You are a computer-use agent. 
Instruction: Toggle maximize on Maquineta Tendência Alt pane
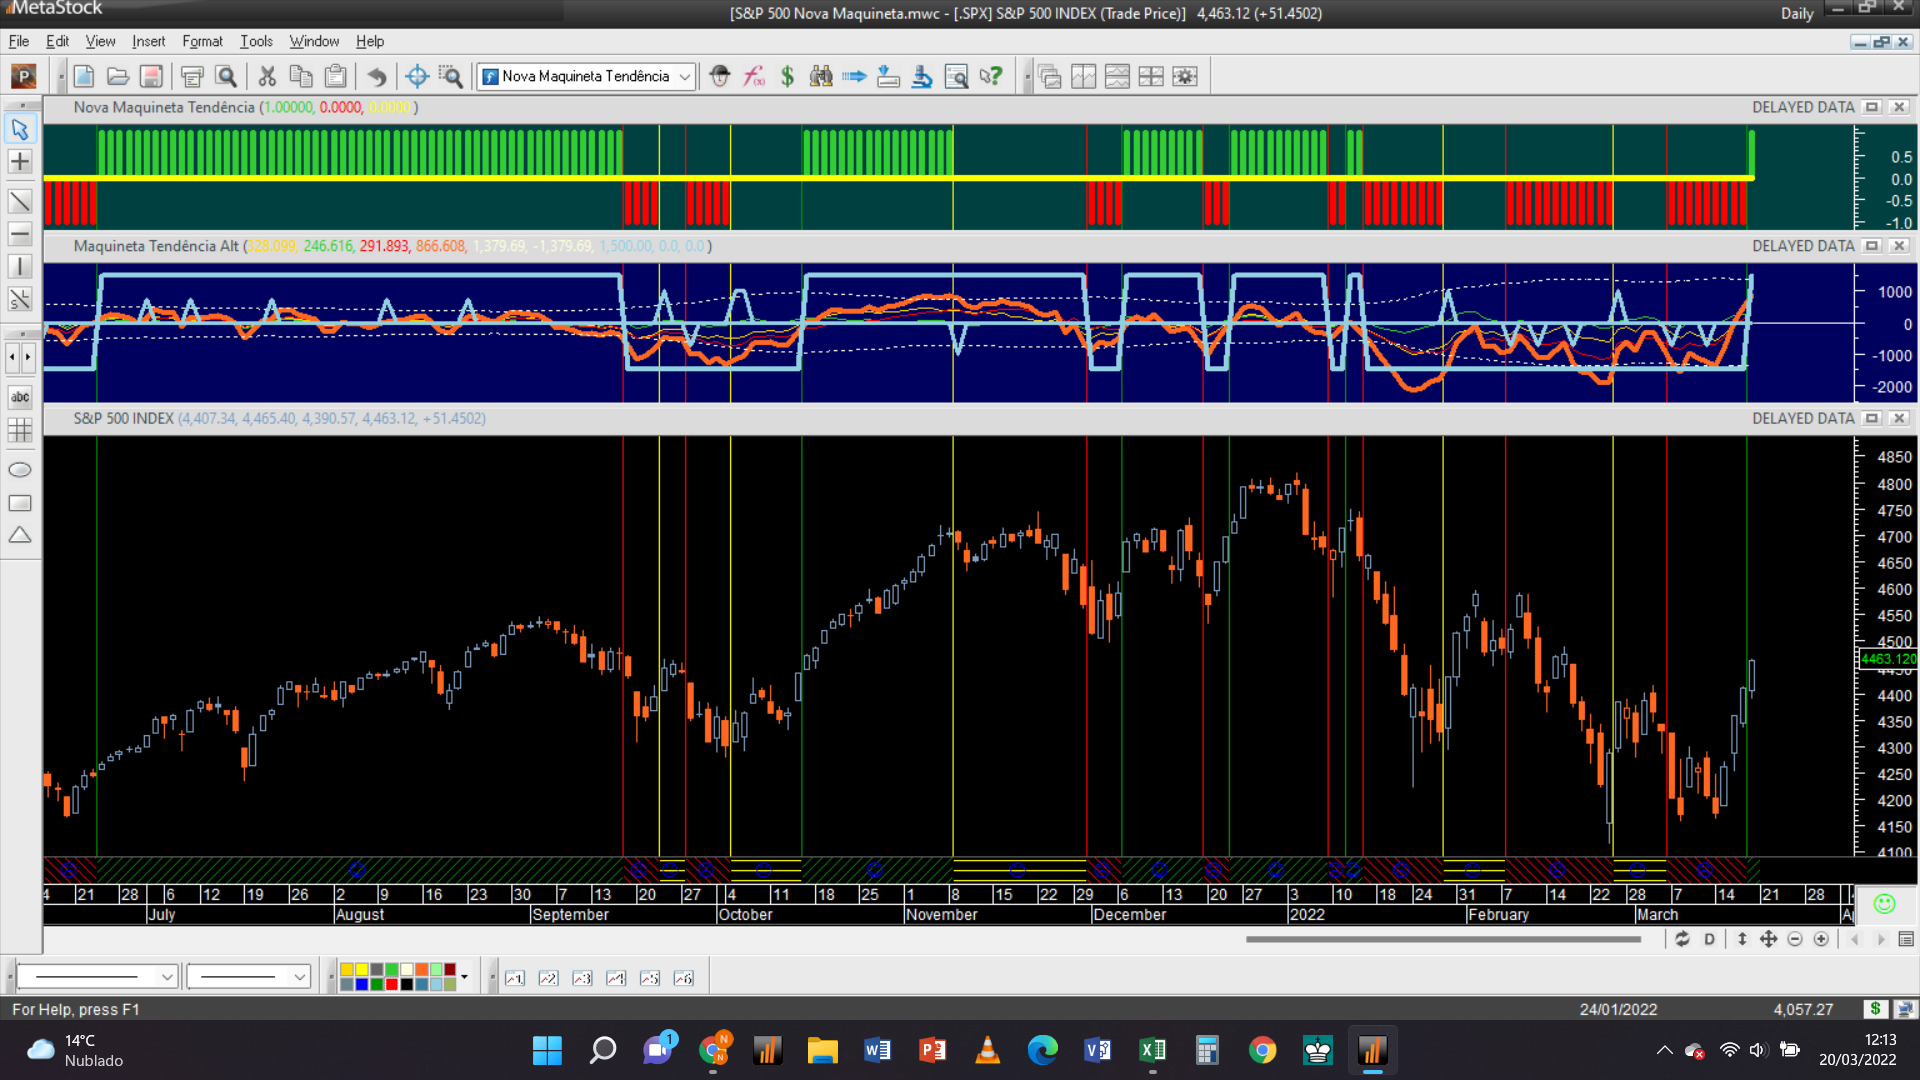(1872, 246)
